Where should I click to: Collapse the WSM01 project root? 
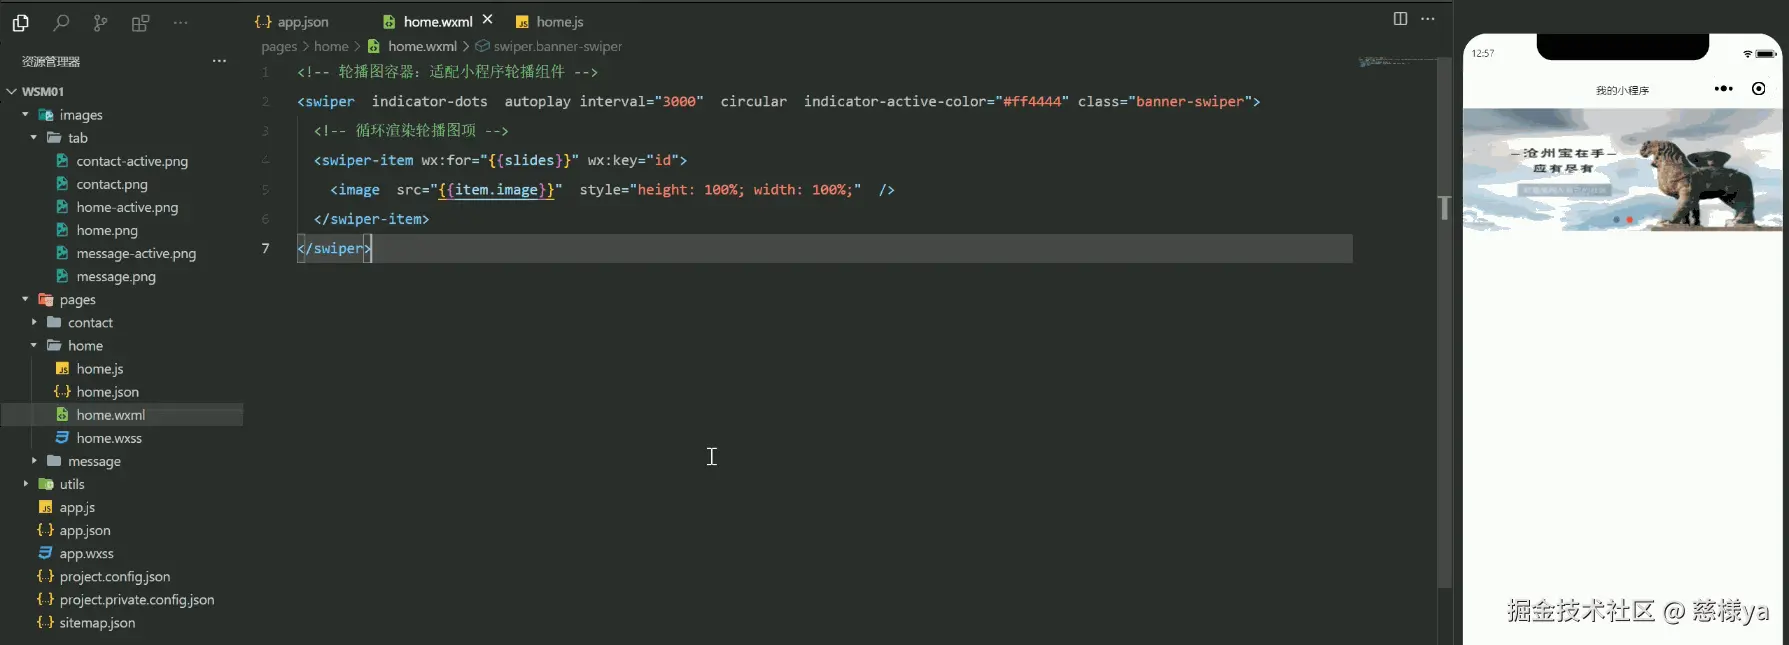[x=12, y=91]
